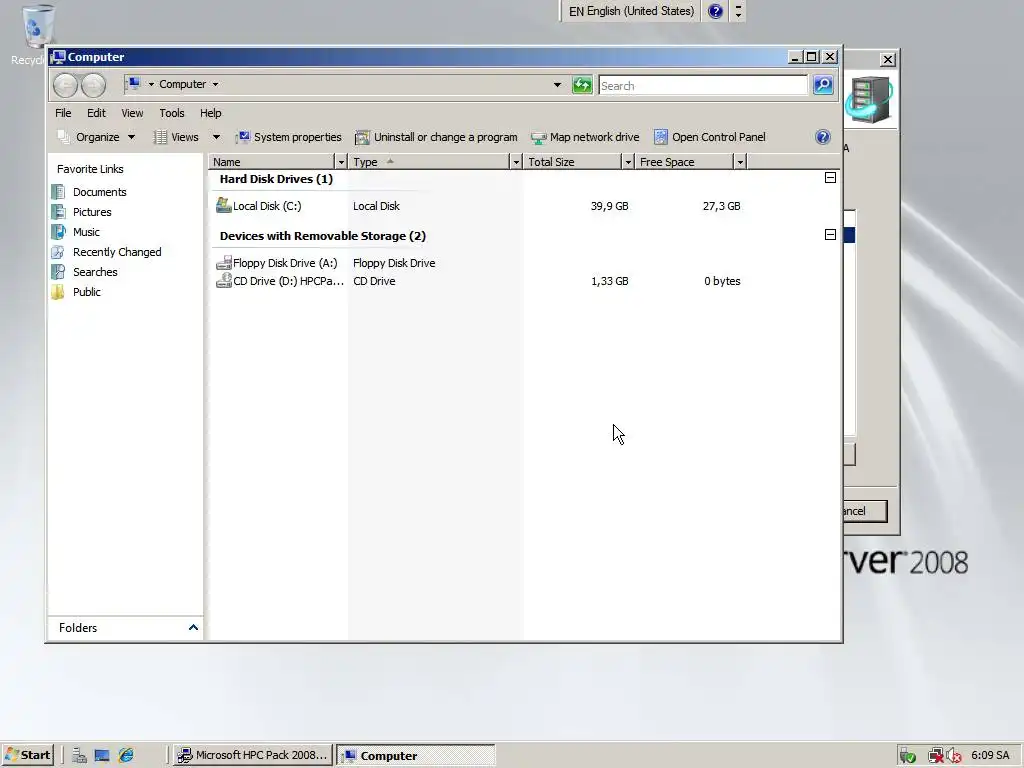1024x768 pixels.
Task: Open the File menu
Action: click(63, 113)
